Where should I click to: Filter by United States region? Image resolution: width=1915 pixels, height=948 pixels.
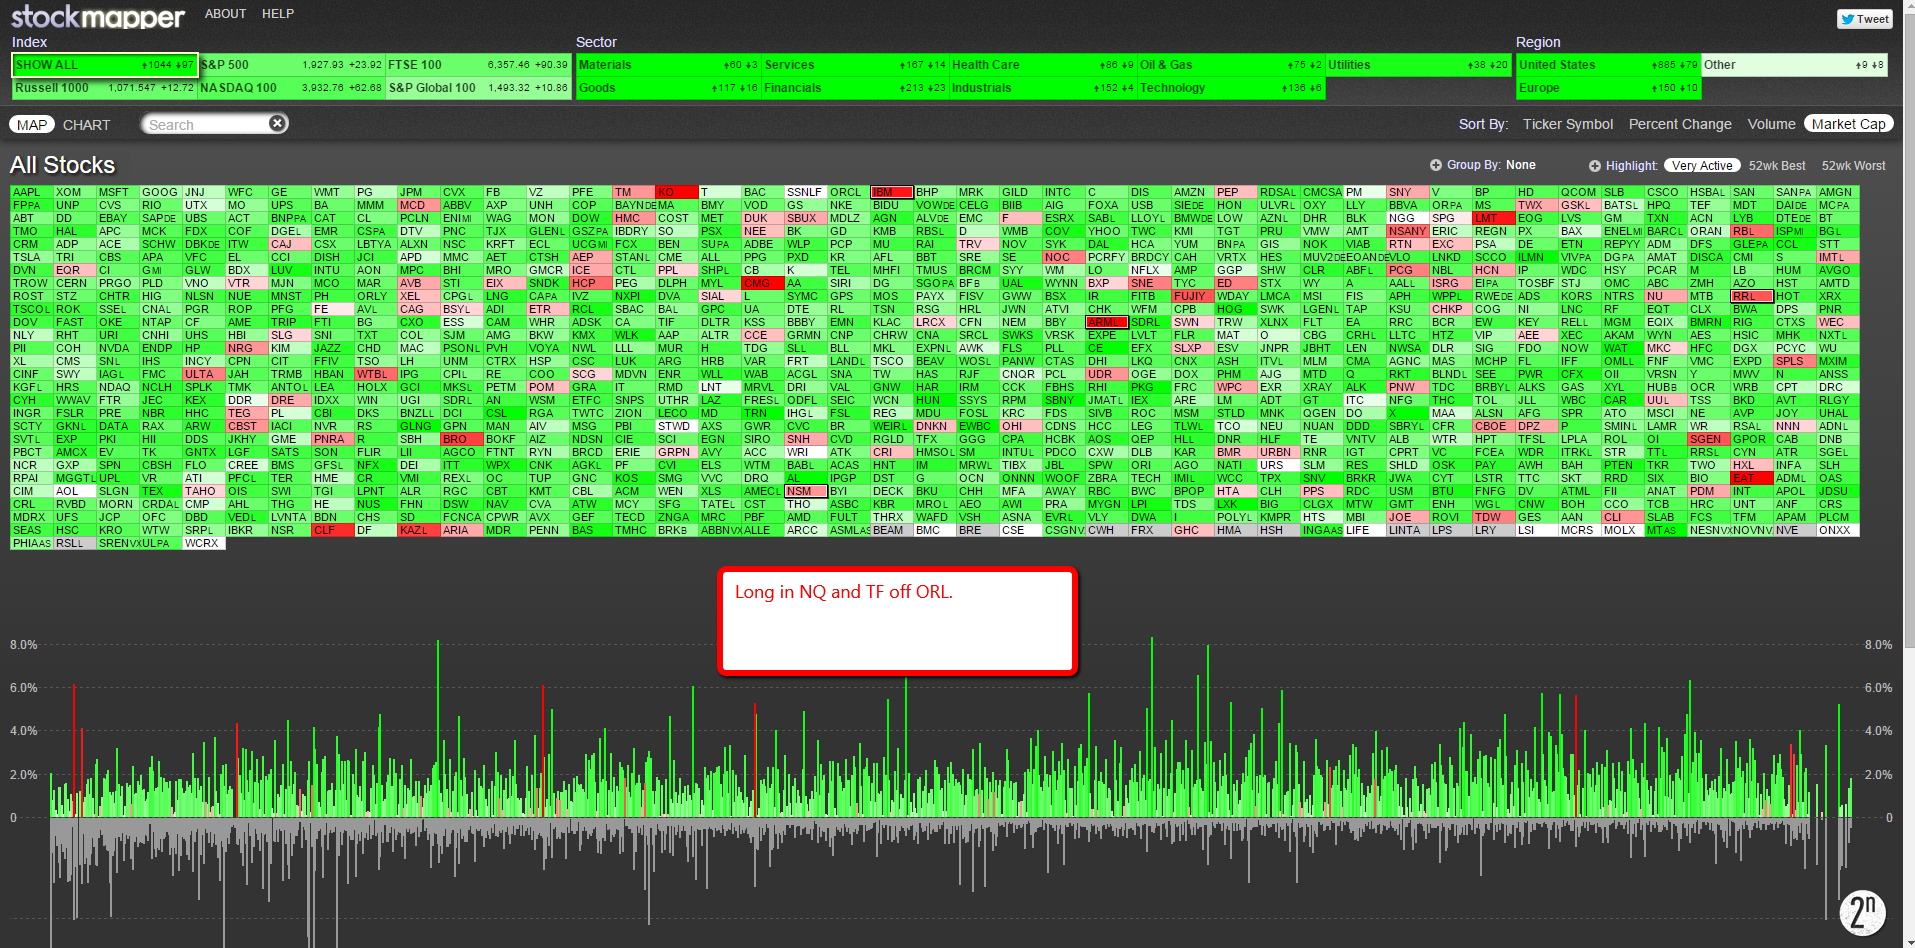pyautogui.click(x=1608, y=65)
